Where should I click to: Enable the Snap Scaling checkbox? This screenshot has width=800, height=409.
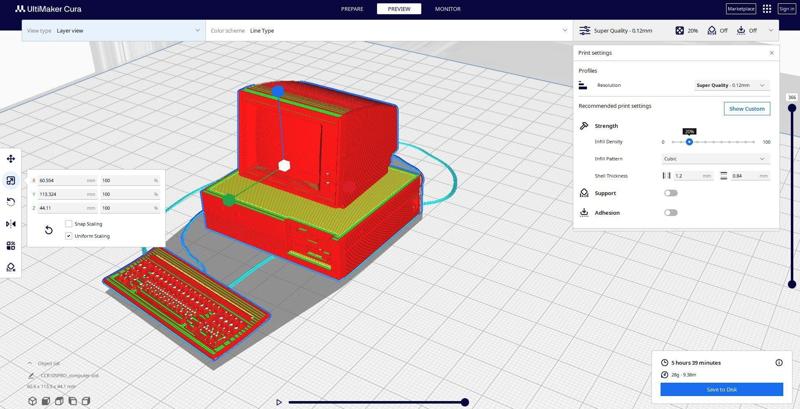[x=68, y=224]
